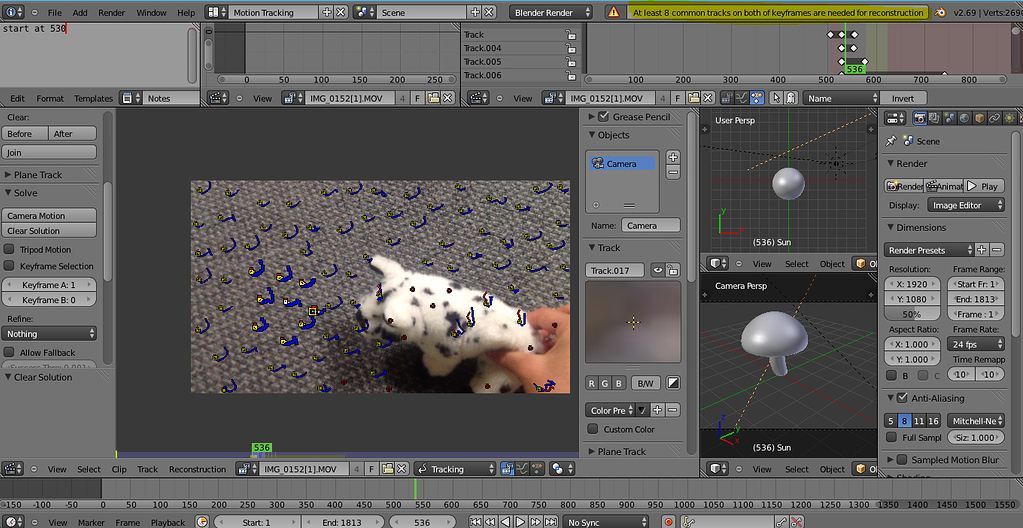Click Clear After button
Screen dimensions: 1023x528
[x=73, y=133]
